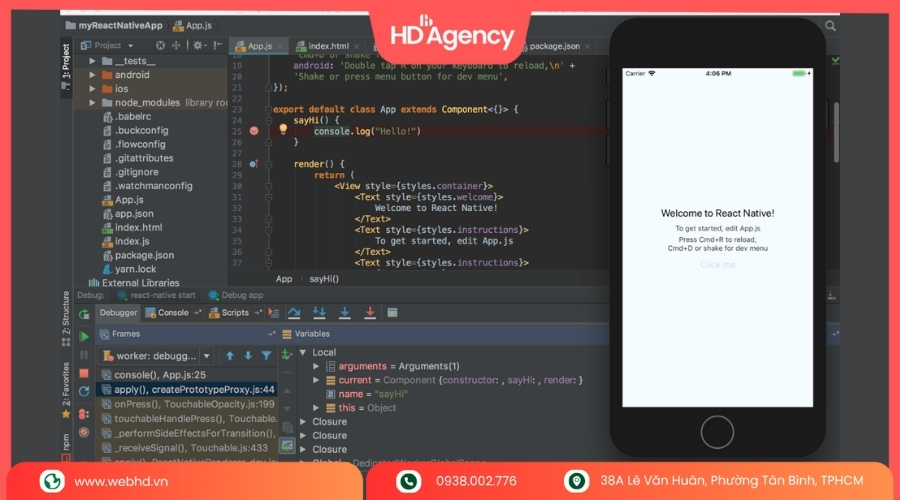Close the index.html tab
The image size is (900, 500).
(x=356, y=46)
